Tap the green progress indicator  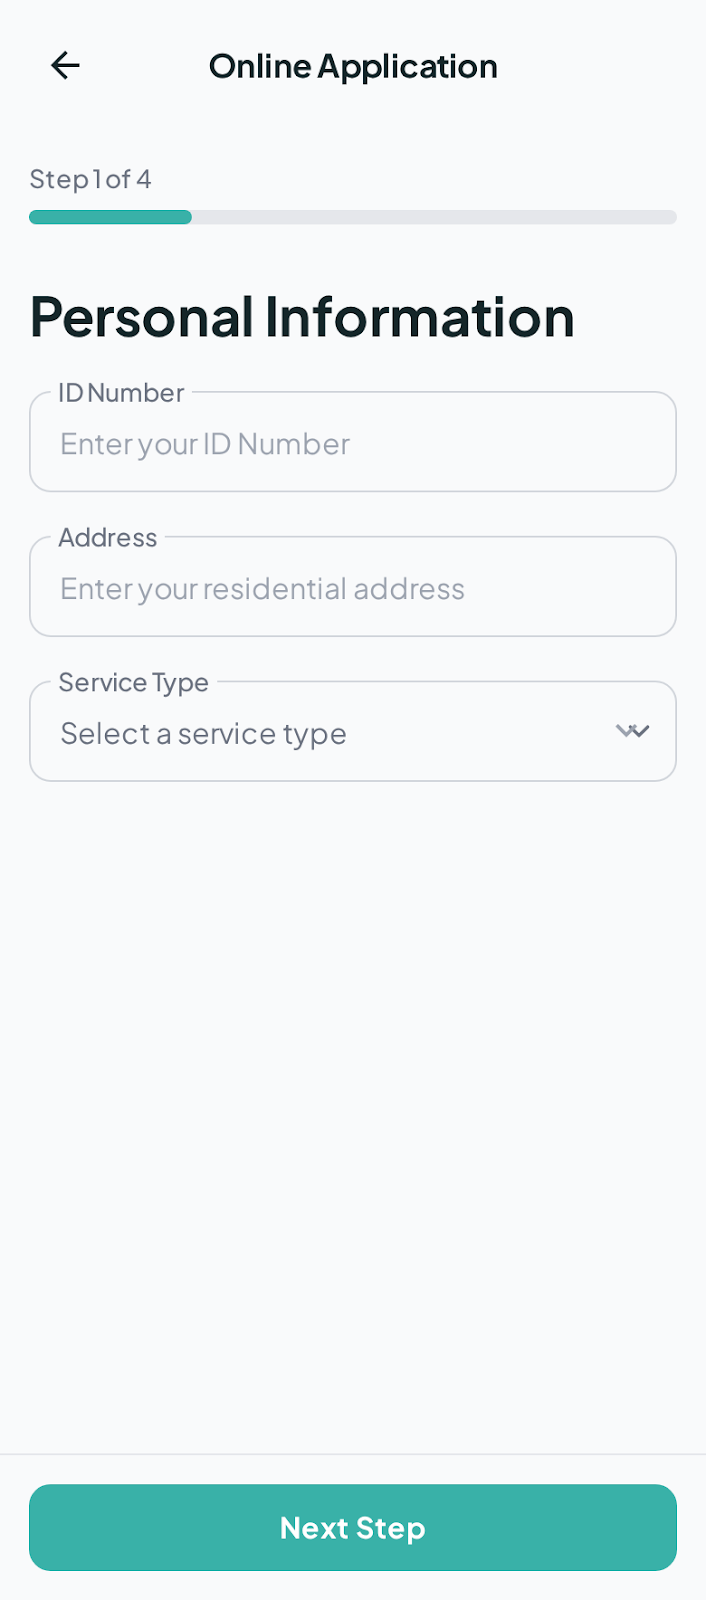110,217
